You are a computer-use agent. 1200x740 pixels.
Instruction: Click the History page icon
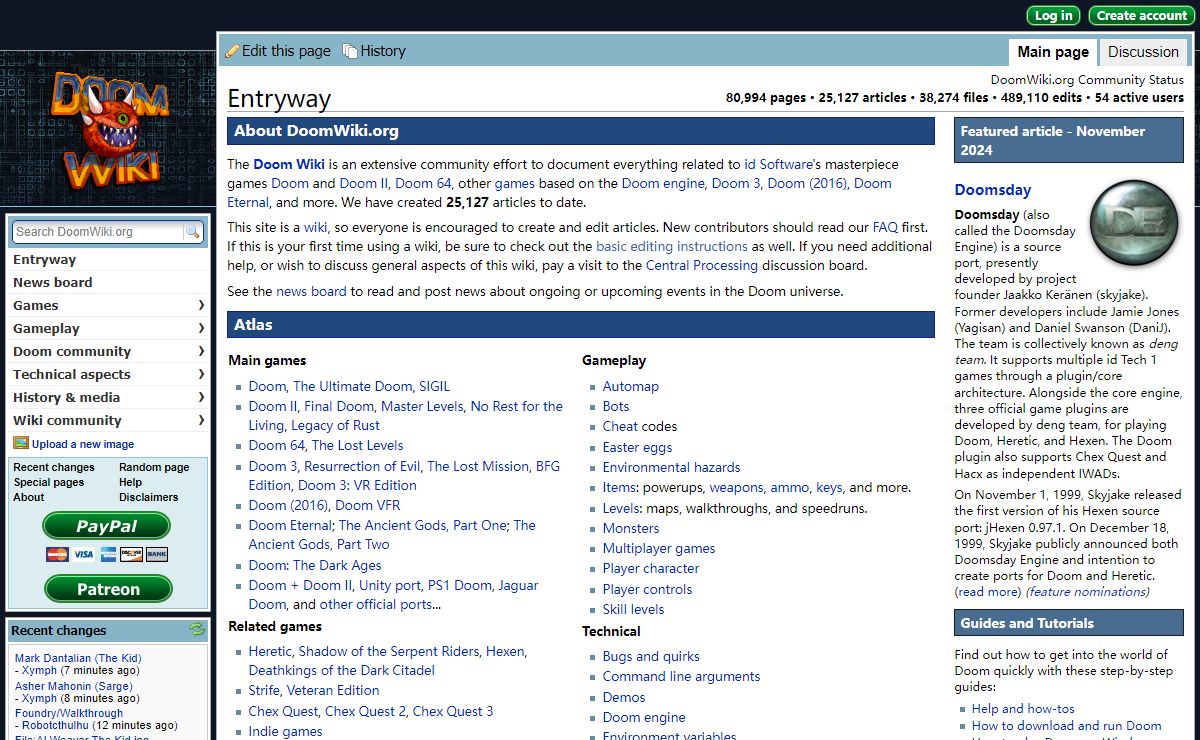(349, 51)
